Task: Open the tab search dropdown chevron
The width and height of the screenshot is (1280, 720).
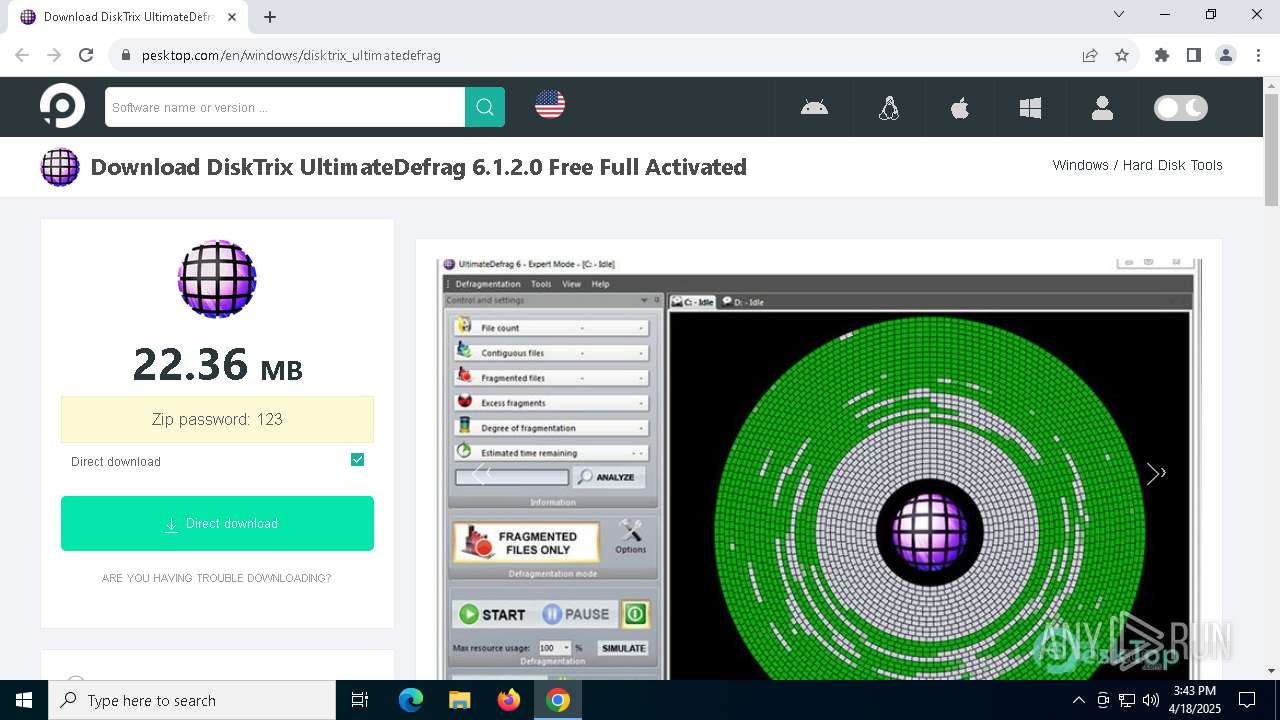Action: pos(1119,14)
